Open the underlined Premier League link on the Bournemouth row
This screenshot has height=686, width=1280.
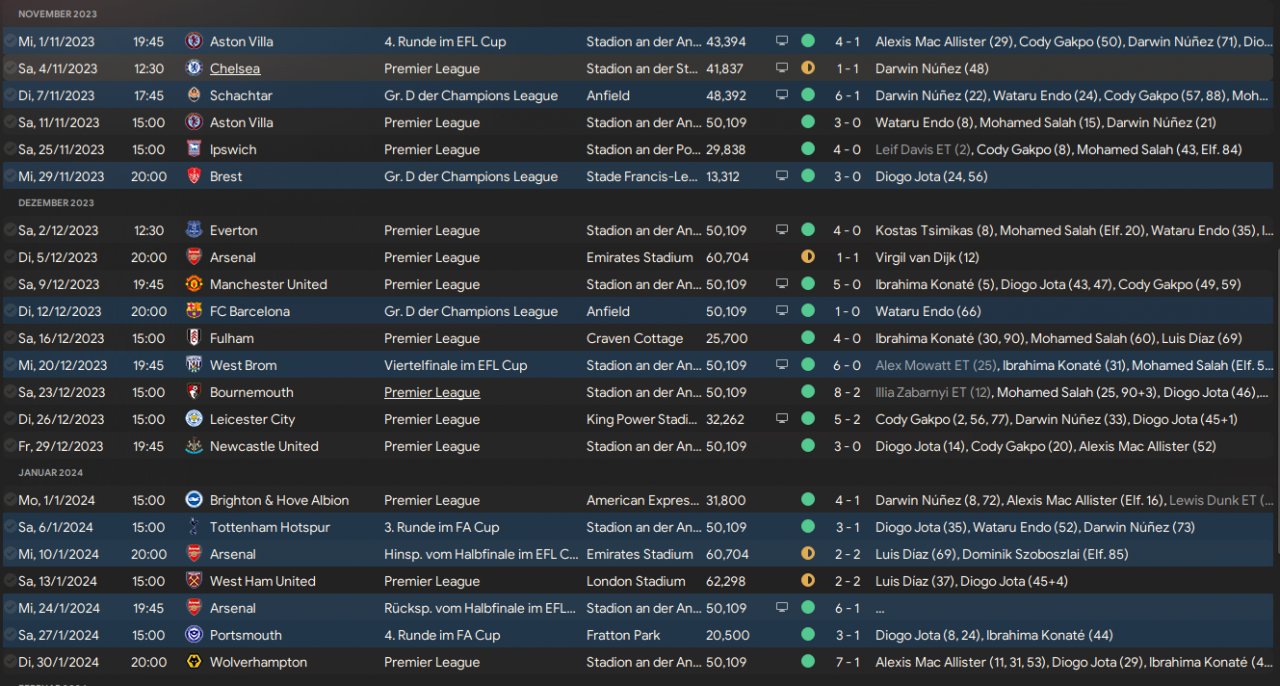click(432, 393)
